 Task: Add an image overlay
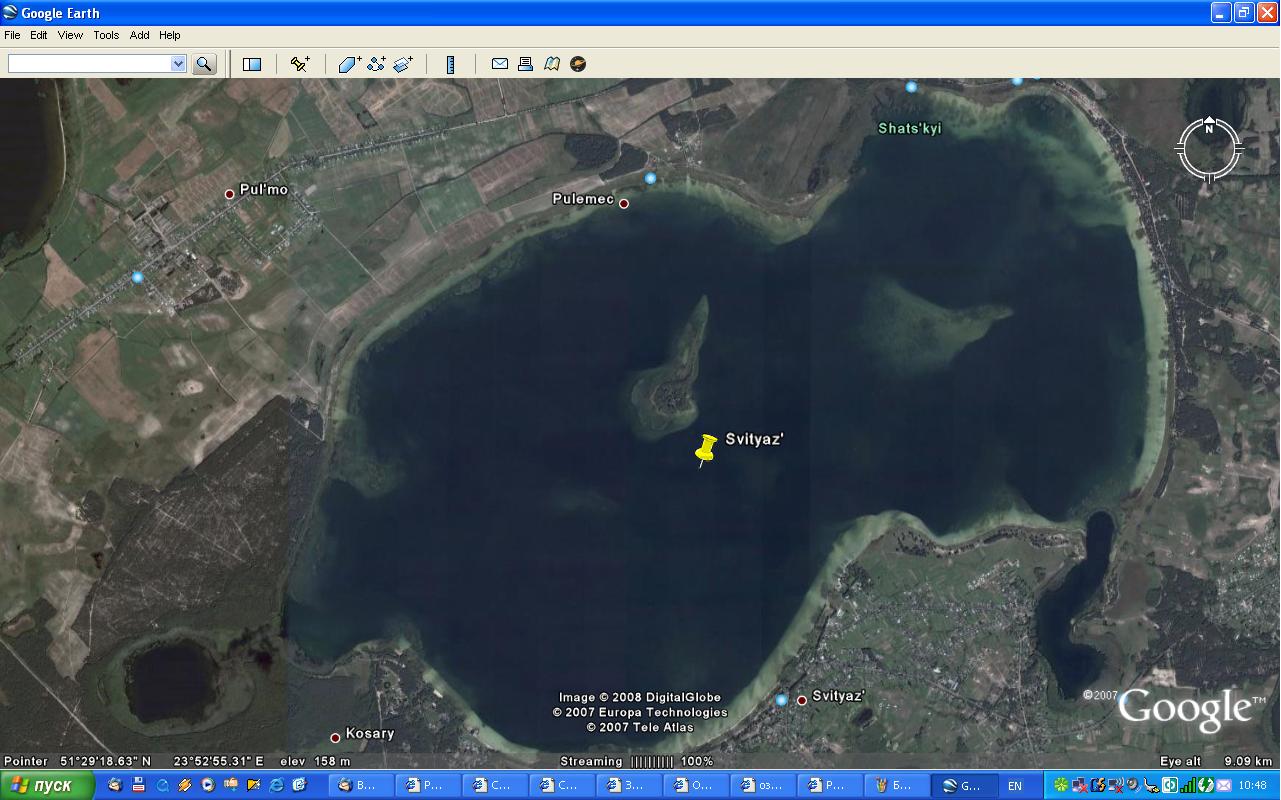click(403, 64)
